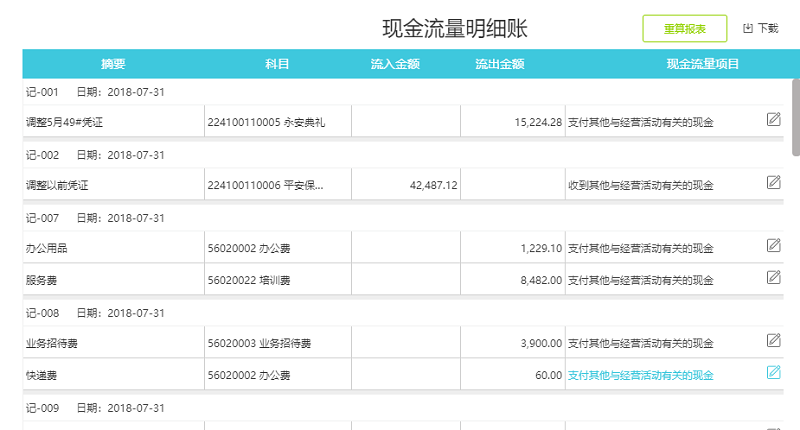
Task: Select the 流入金额 column header
Action: pyautogui.click(x=395, y=64)
